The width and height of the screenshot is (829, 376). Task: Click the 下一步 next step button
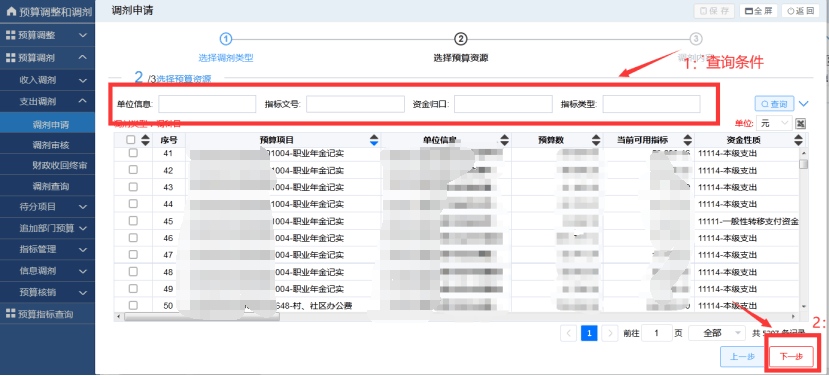tap(791, 356)
